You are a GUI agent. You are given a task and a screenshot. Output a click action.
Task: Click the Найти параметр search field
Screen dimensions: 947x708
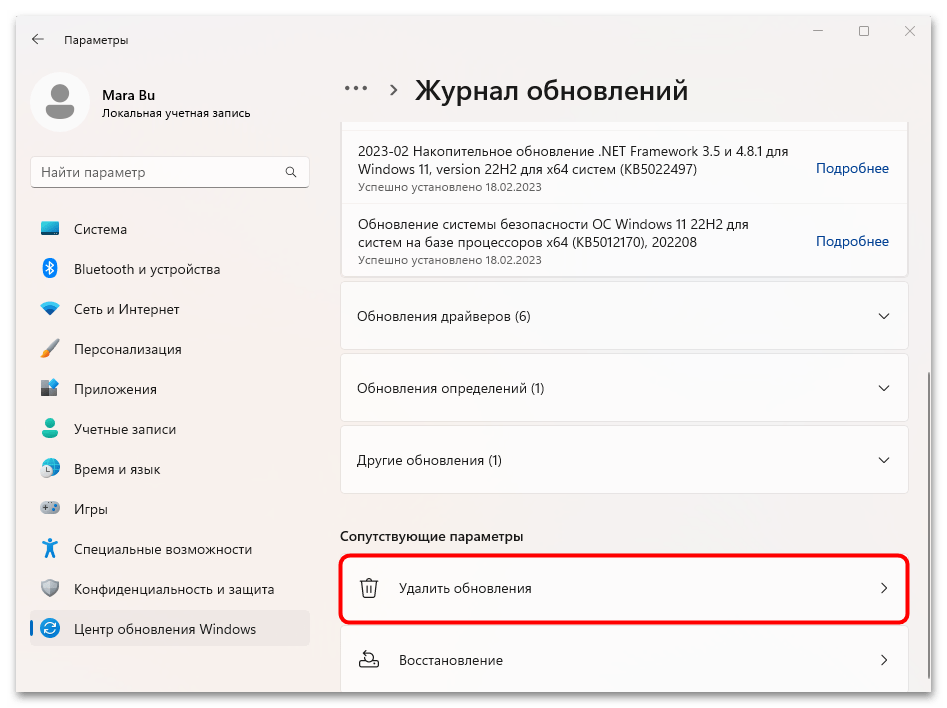click(x=170, y=172)
